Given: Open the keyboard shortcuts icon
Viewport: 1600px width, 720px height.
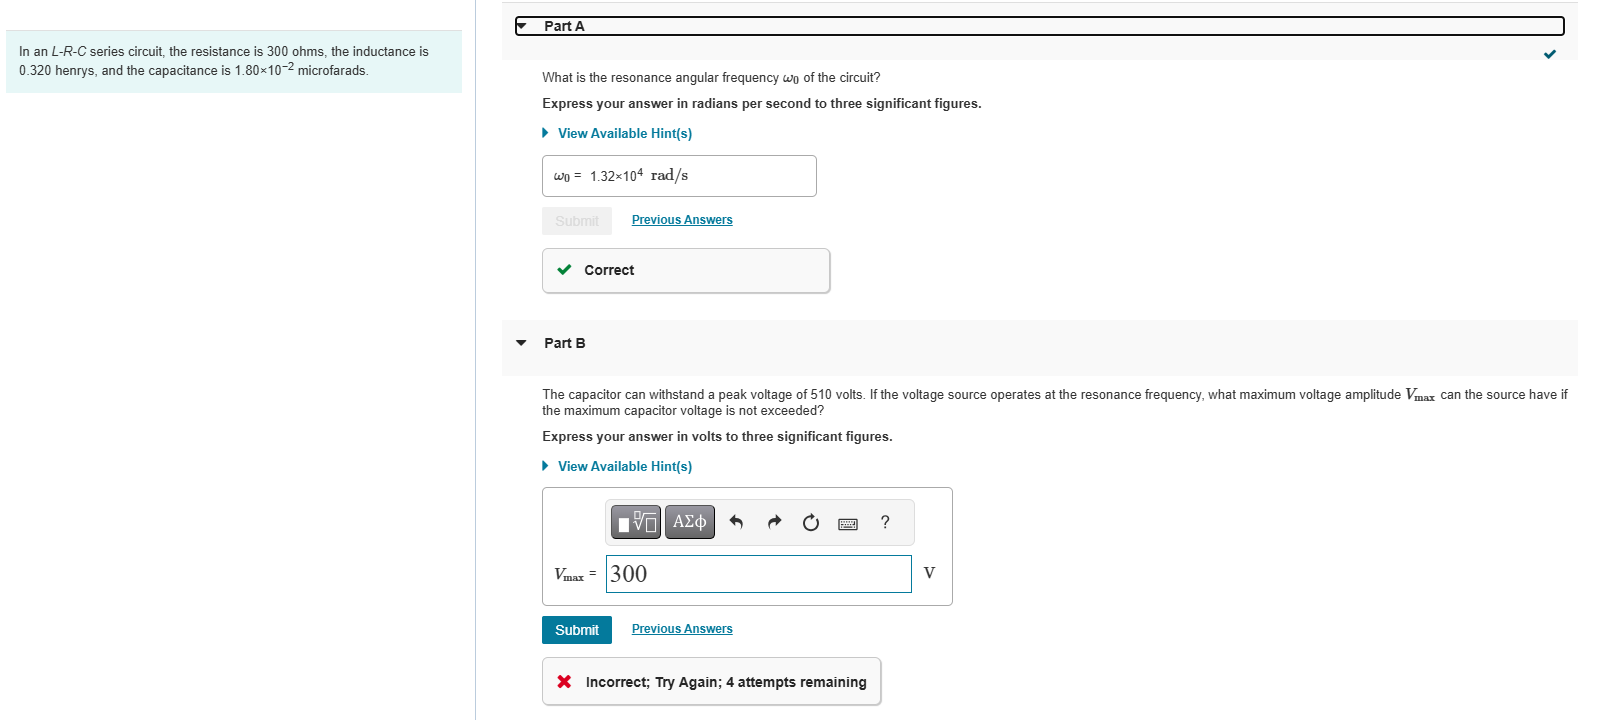Looking at the screenshot, I should point(848,523).
